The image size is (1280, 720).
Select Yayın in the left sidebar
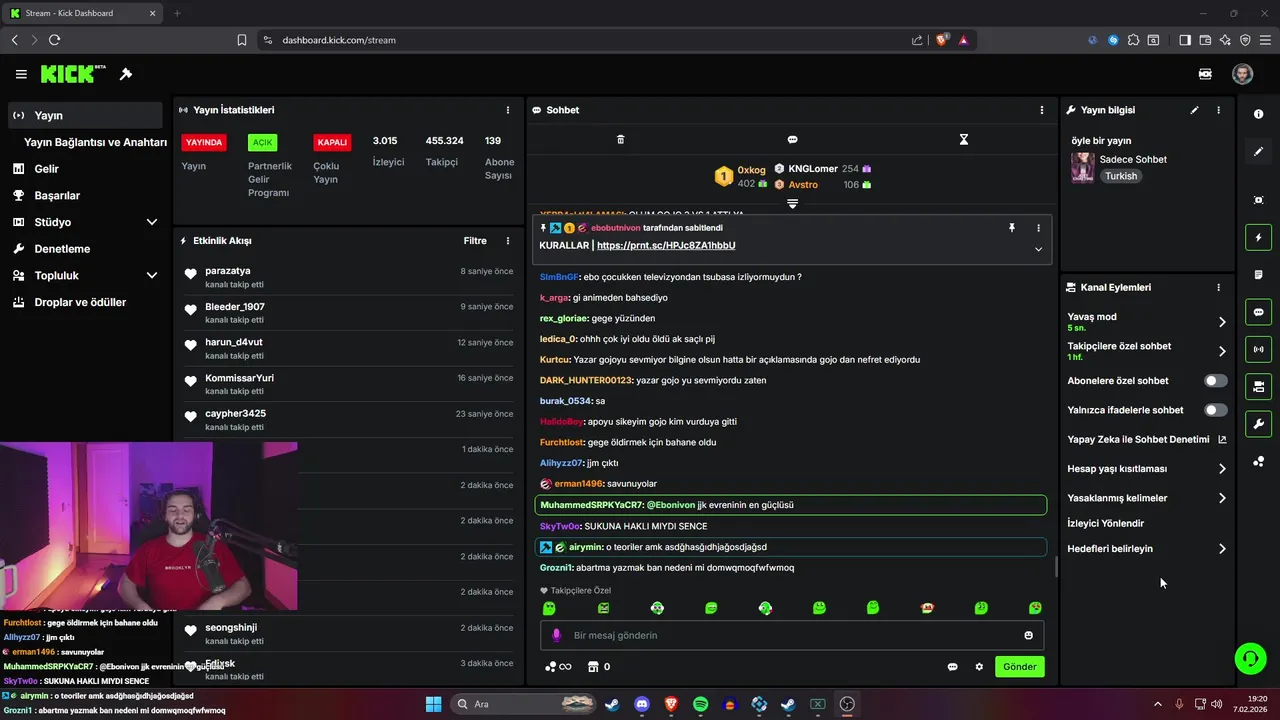tap(84, 115)
